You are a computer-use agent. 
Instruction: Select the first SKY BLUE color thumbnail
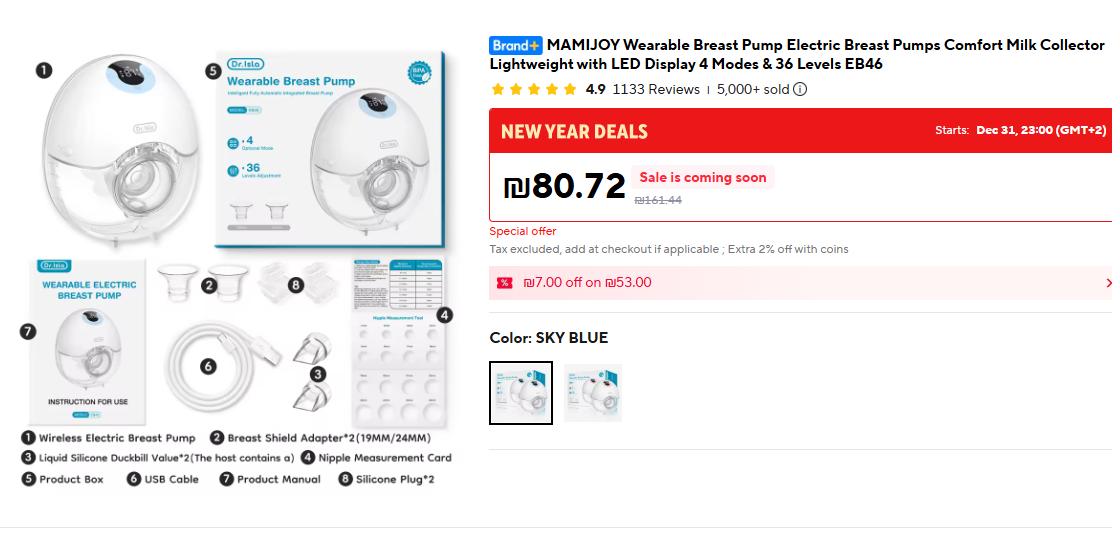coord(521,393)
